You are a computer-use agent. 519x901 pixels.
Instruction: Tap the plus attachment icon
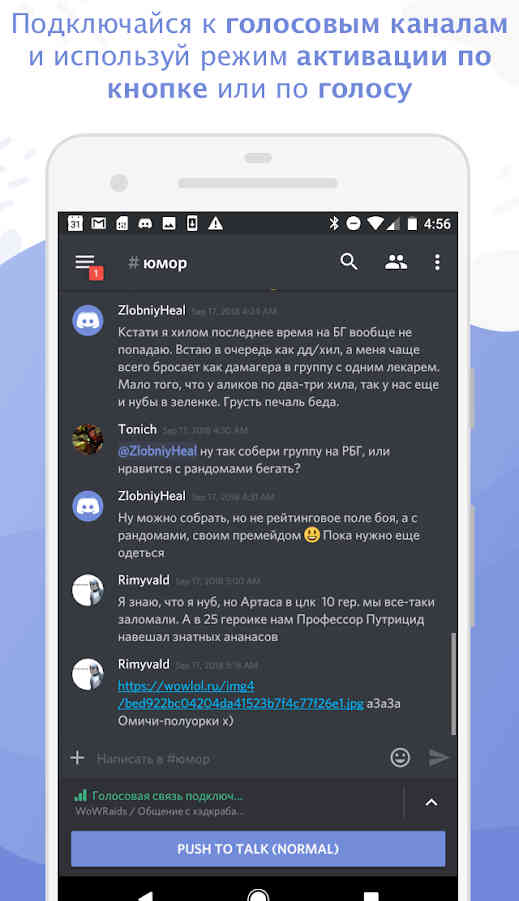[x=78, y=758]
